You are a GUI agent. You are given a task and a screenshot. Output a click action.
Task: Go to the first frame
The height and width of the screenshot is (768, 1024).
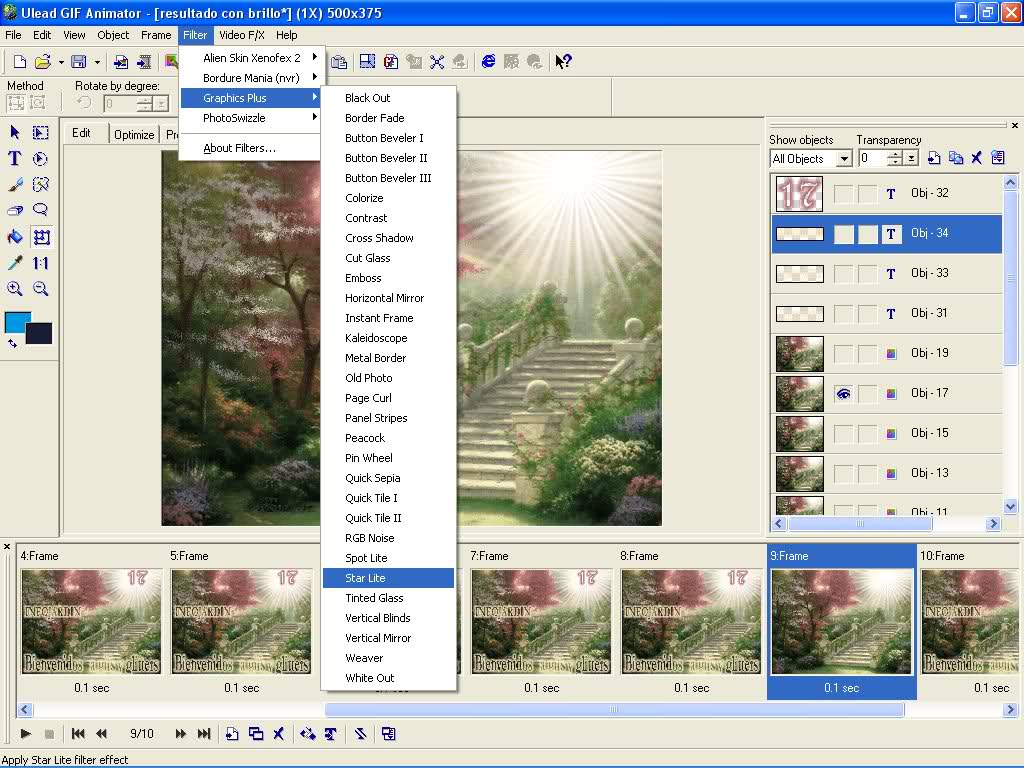[78, 734]
